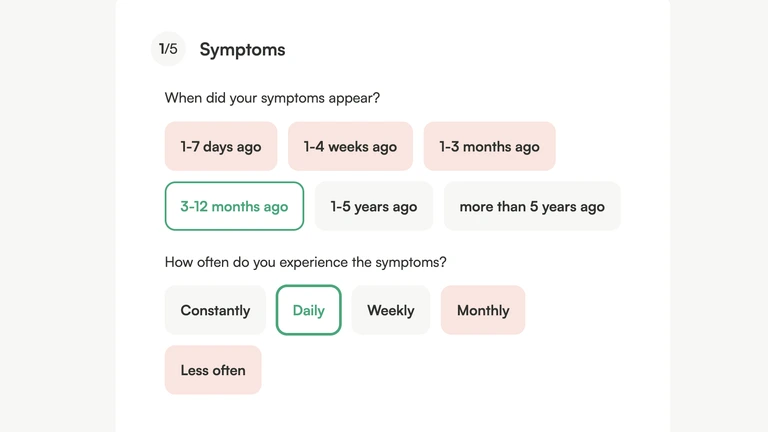This screenshot has width=768, height=432.
Task: Click the selected "3-12 months ago" option
Action: tap(234, 206)
